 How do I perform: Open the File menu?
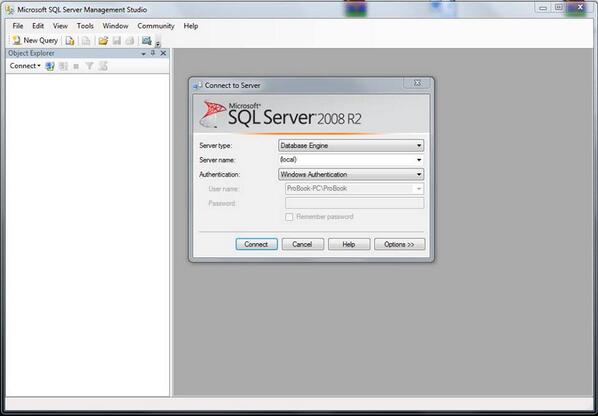(18, 26)
